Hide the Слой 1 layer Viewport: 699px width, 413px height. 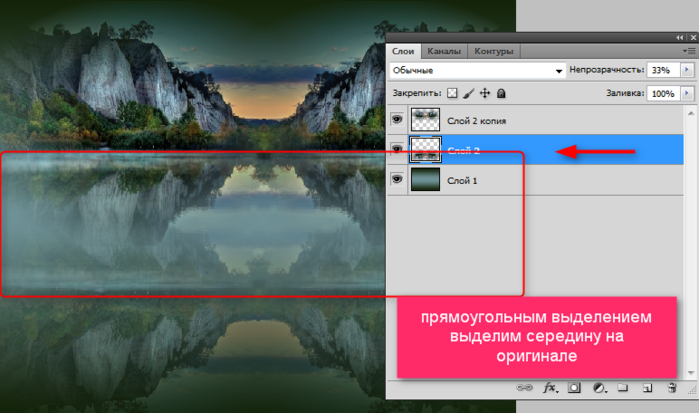[x=397, y=179]
